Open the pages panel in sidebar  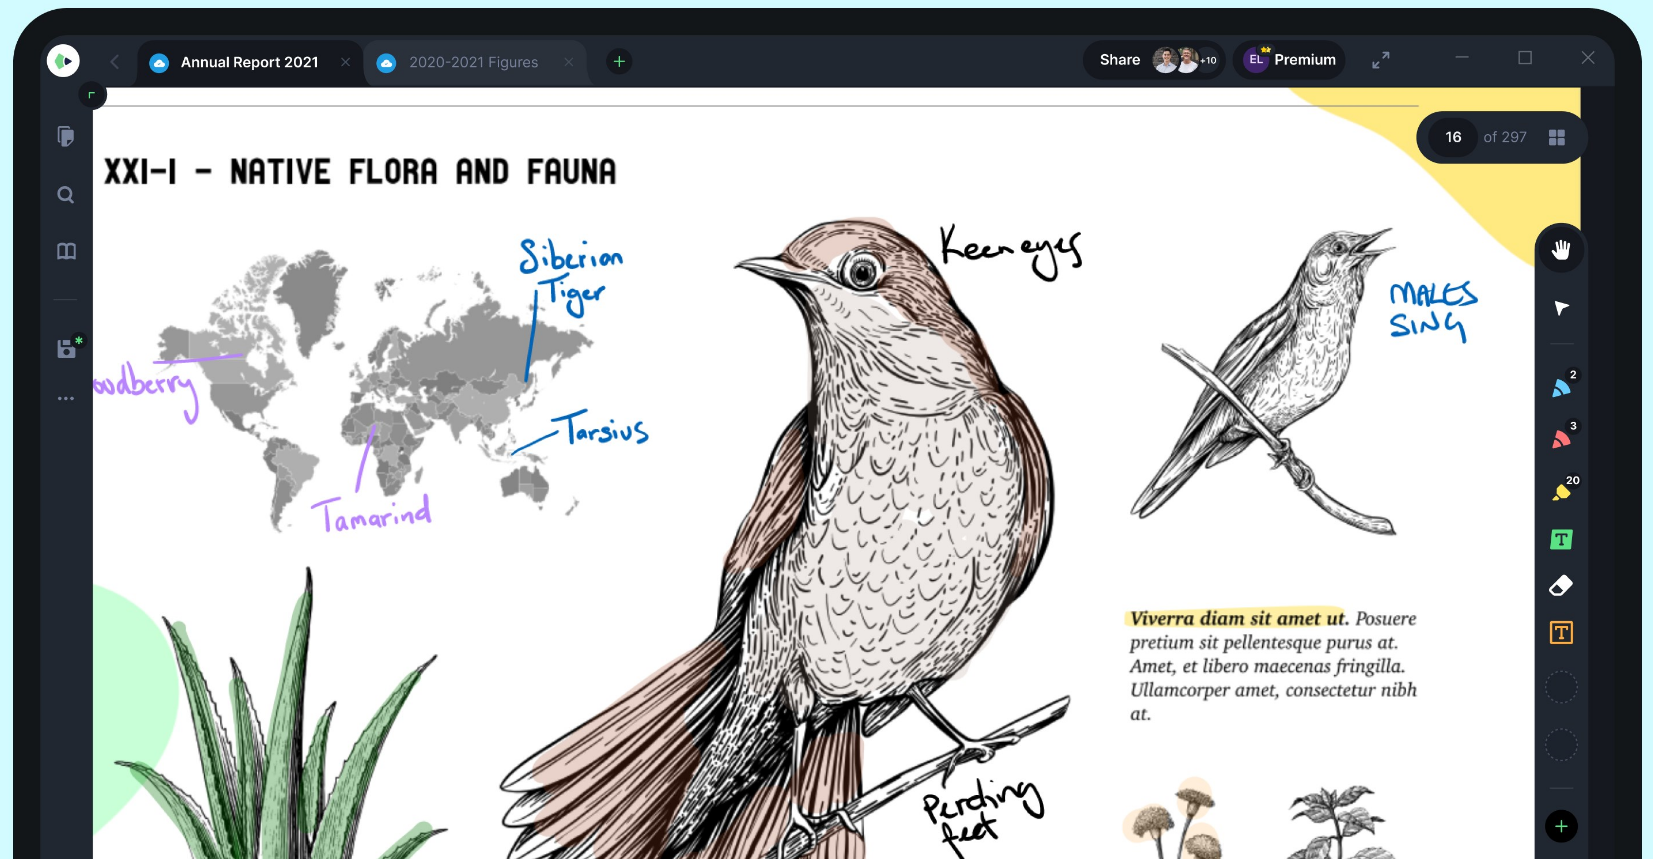pos(66,136)
